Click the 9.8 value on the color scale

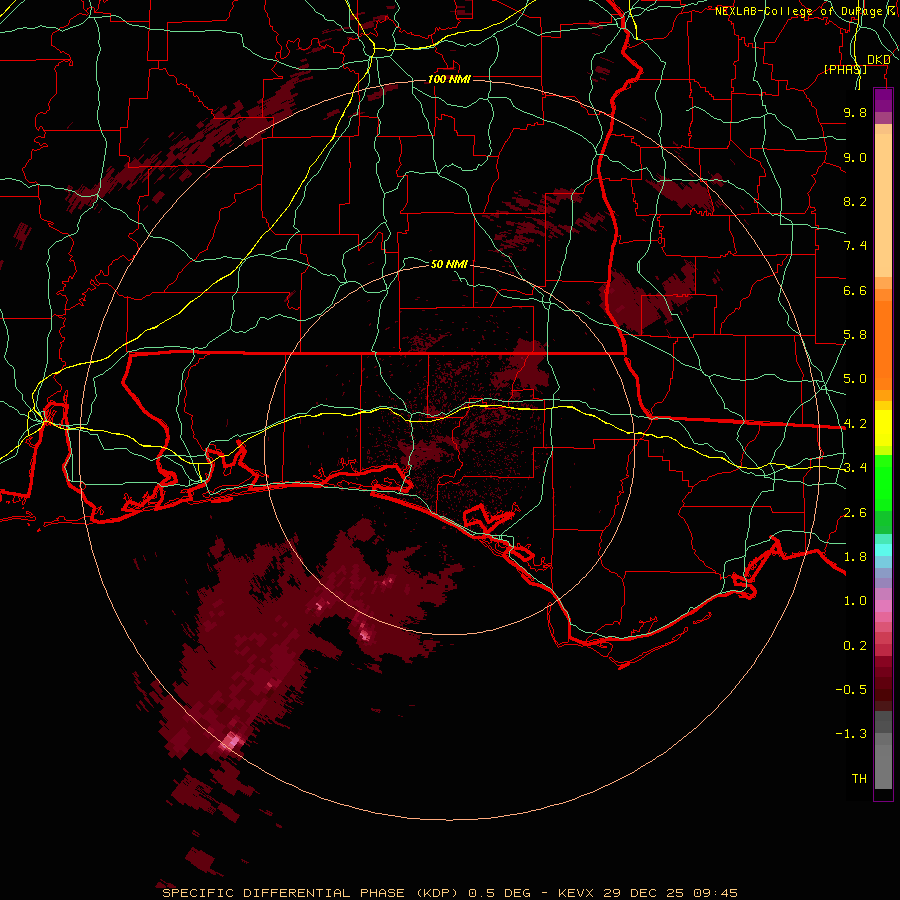(855, 112)
